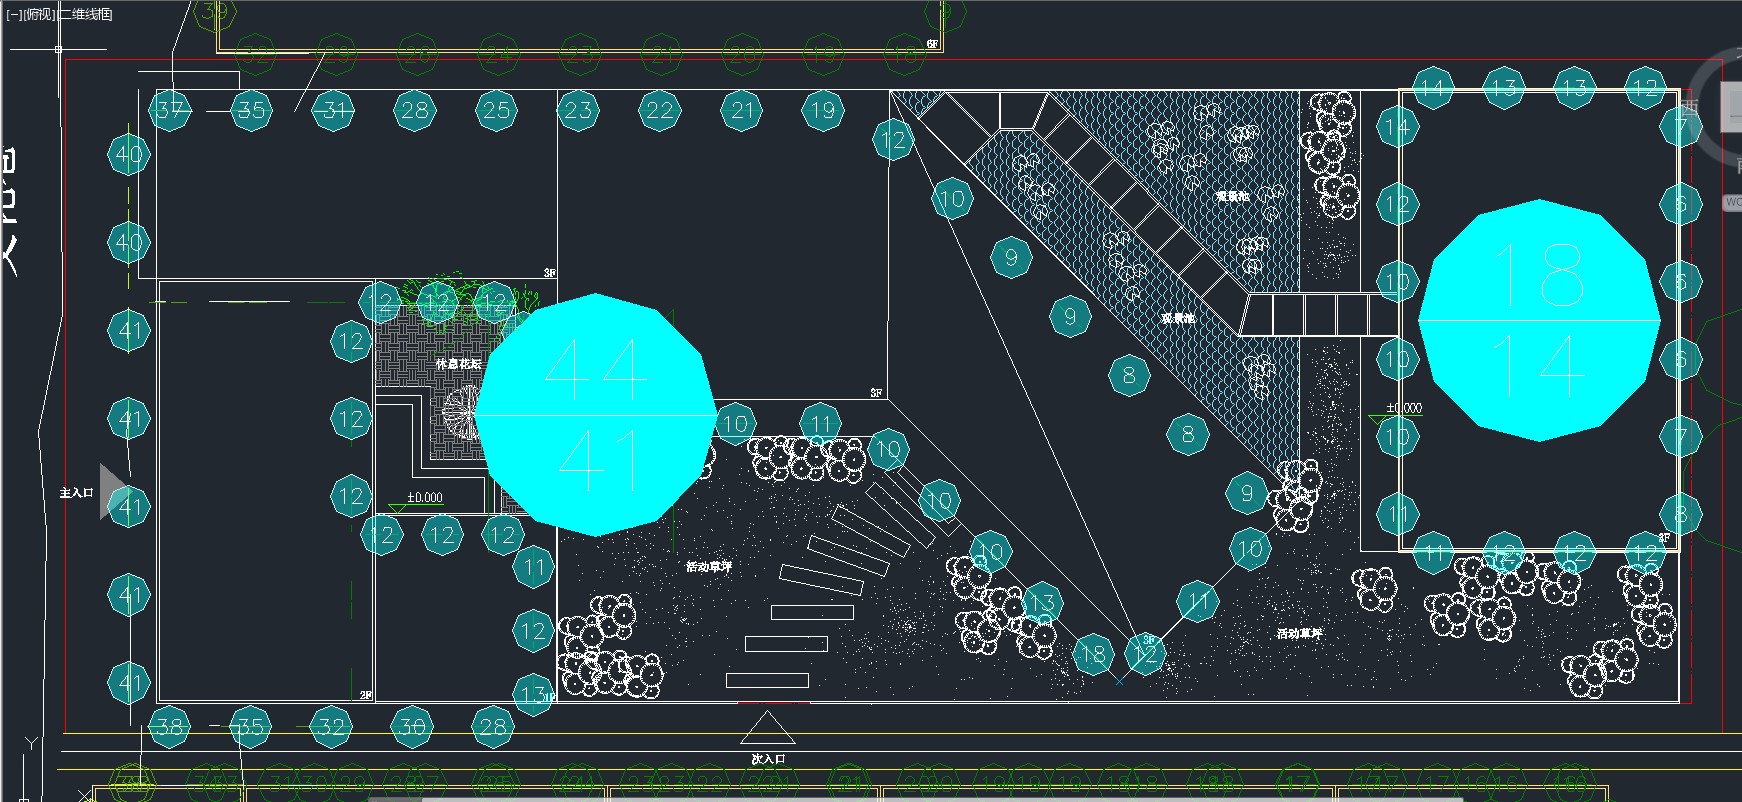Open the [-] viewport controls menu

[13, 15]
